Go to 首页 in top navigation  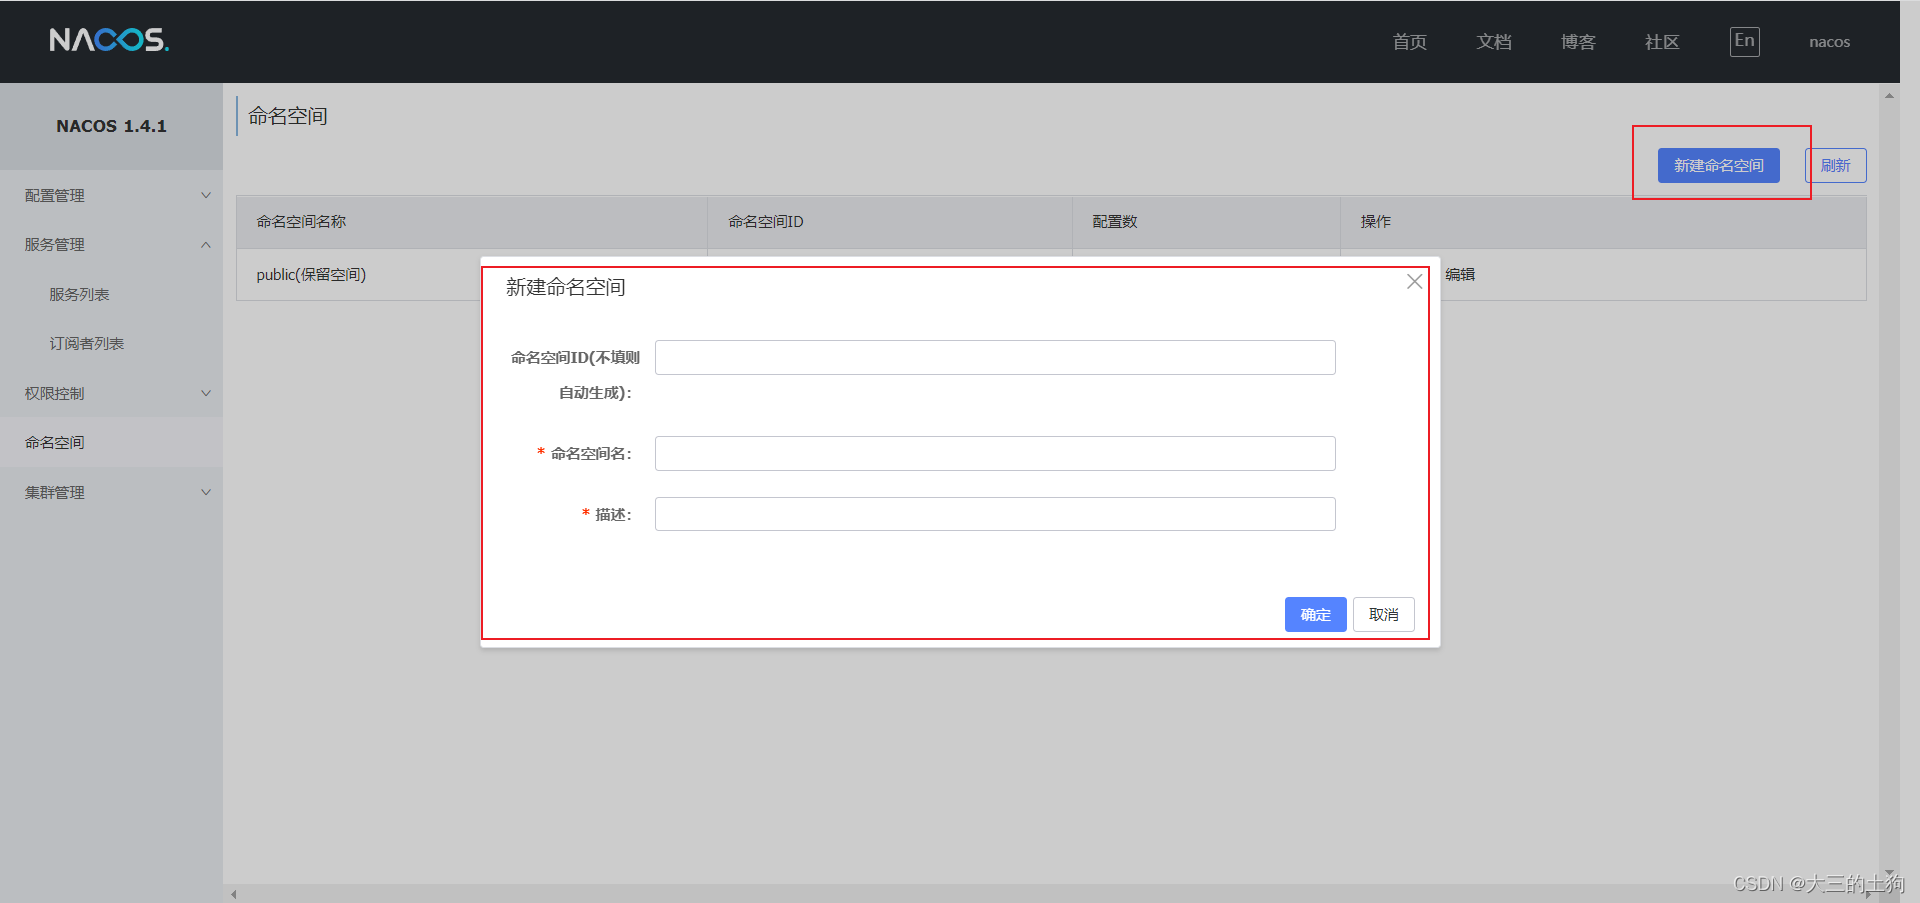point(1410,42)
